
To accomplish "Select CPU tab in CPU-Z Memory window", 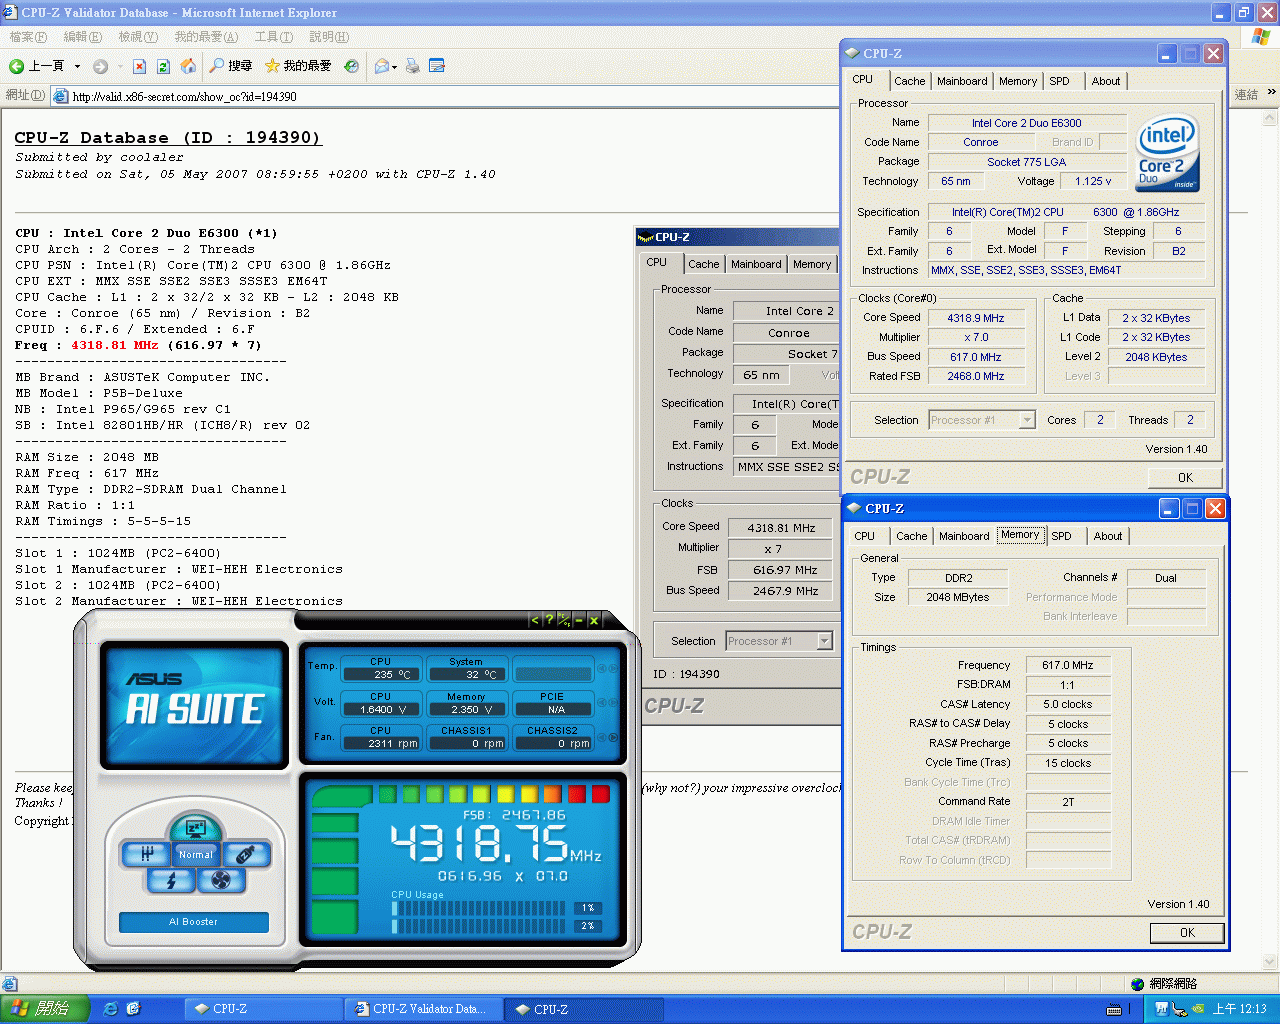I will [865, 537].
